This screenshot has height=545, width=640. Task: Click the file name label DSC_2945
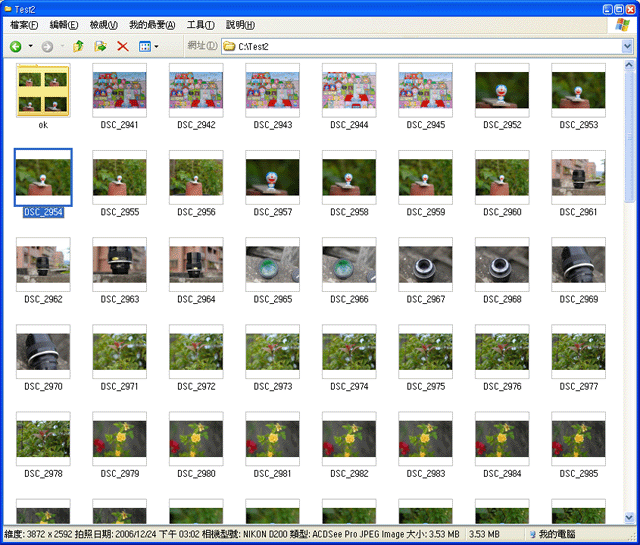(426, 125)
